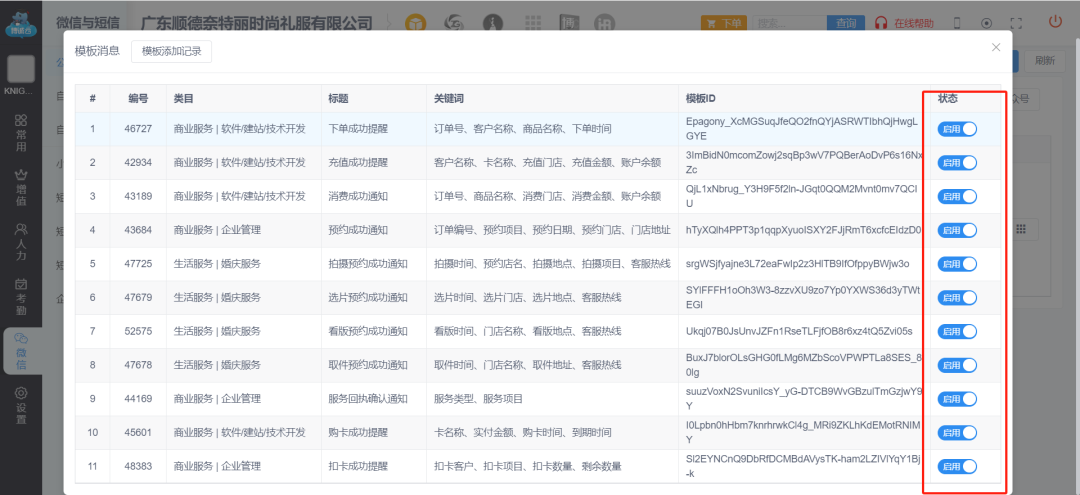Toggle 启用 switch for 取件预约成功通知
The image size is (1080, 495).
[x=957, y=365]
